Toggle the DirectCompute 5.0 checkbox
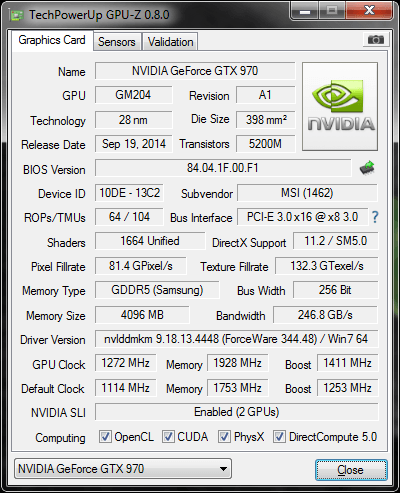 click(x=279, y=436)
